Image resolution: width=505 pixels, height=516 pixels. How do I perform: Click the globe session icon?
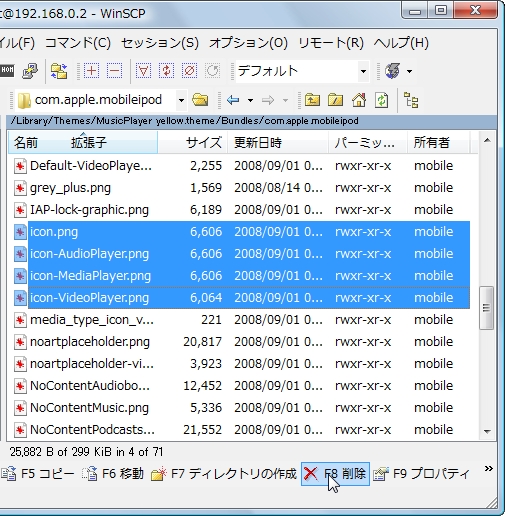pyautogui.click(x=392, y=71)
